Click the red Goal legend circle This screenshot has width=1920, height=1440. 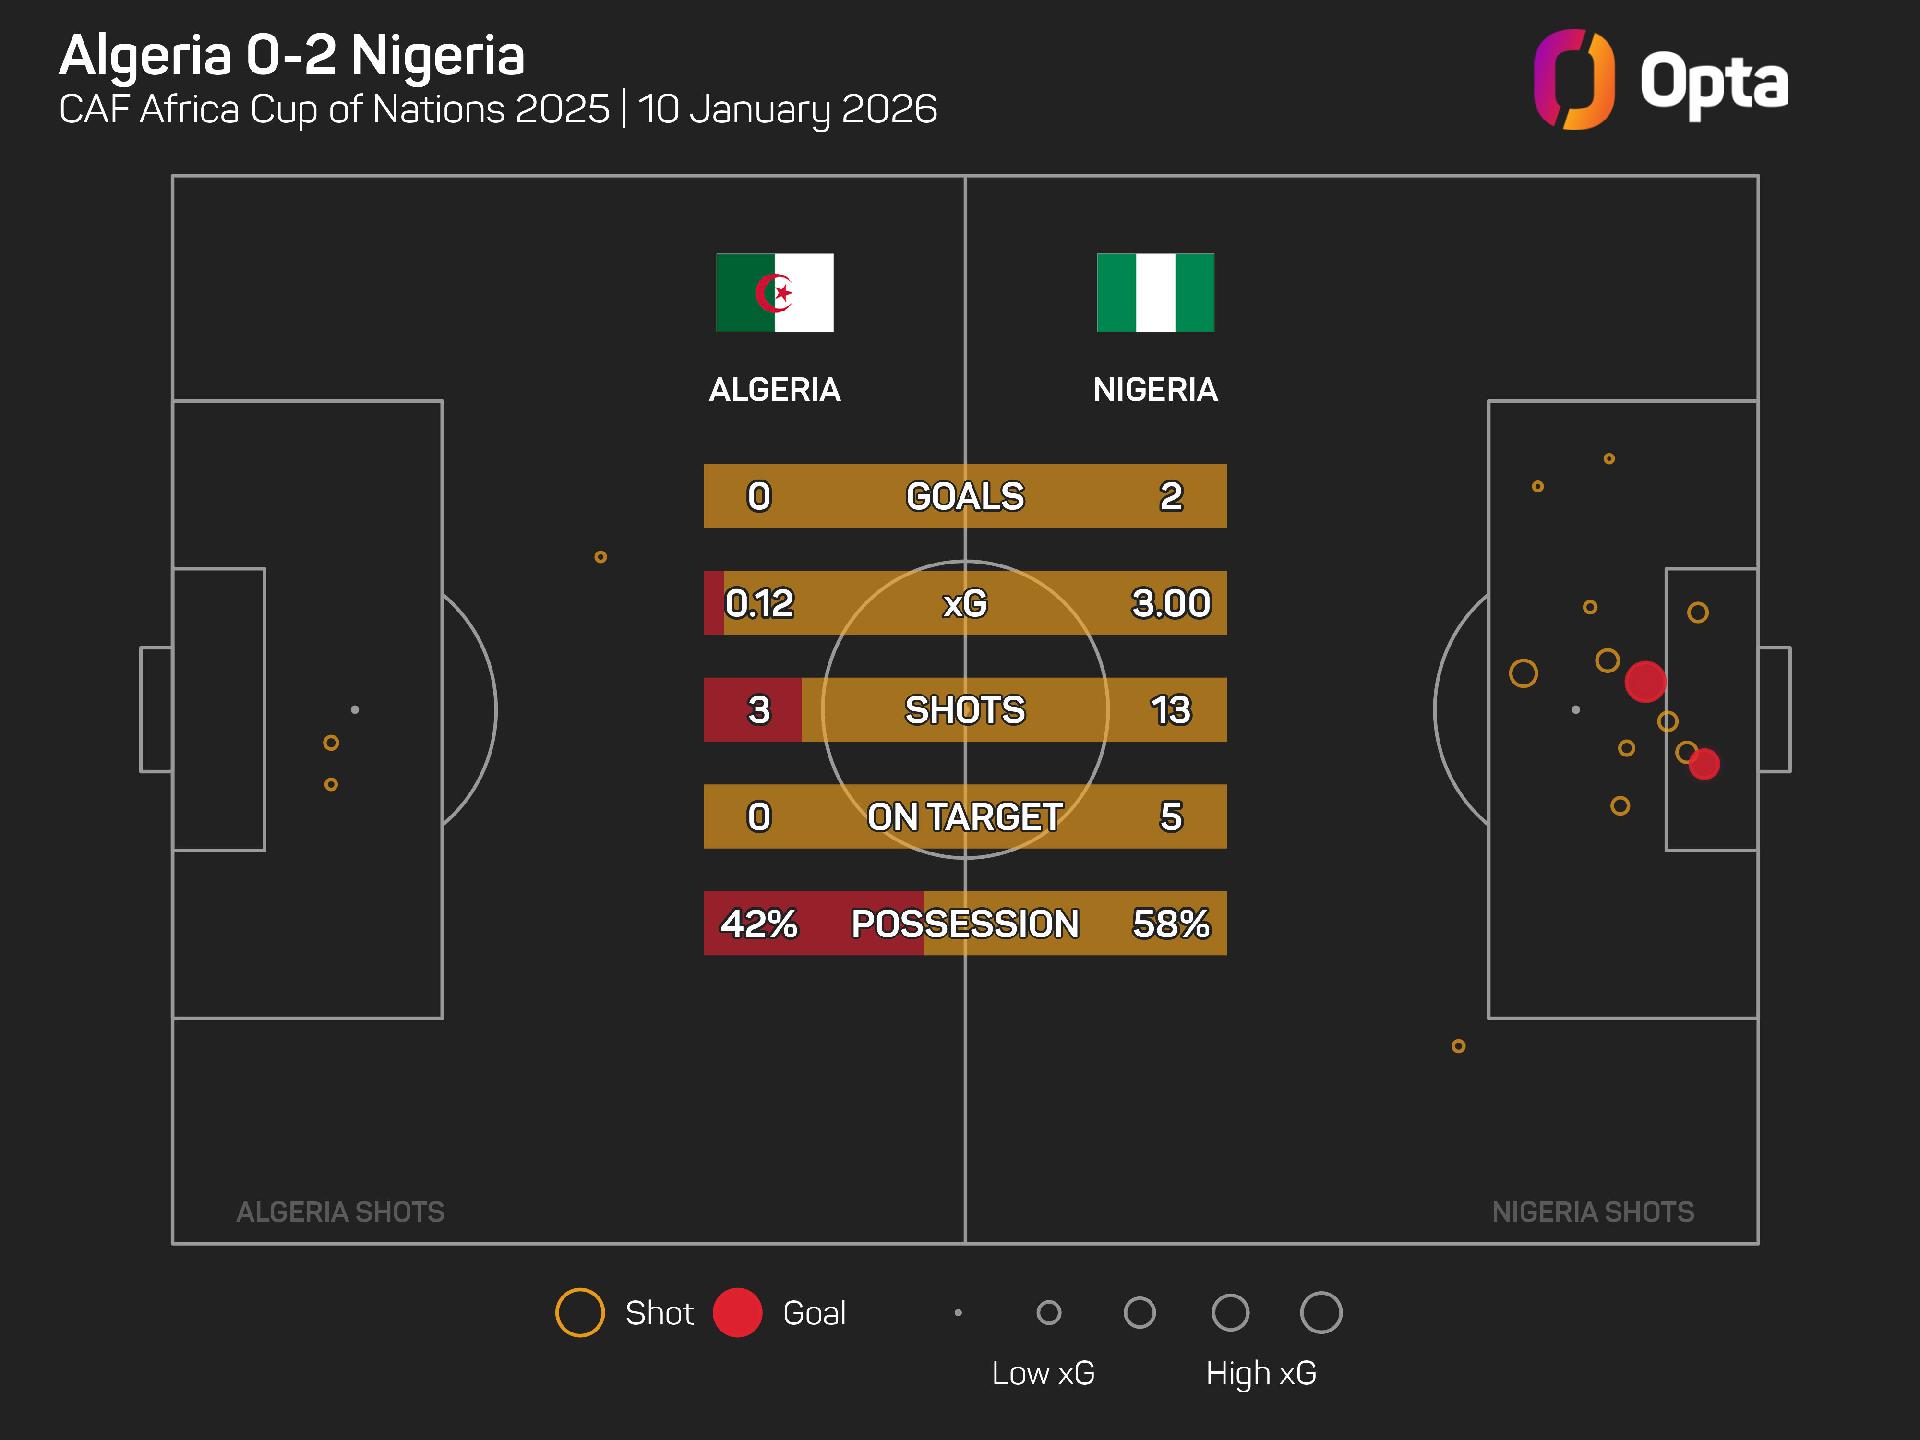(738, 1313)
